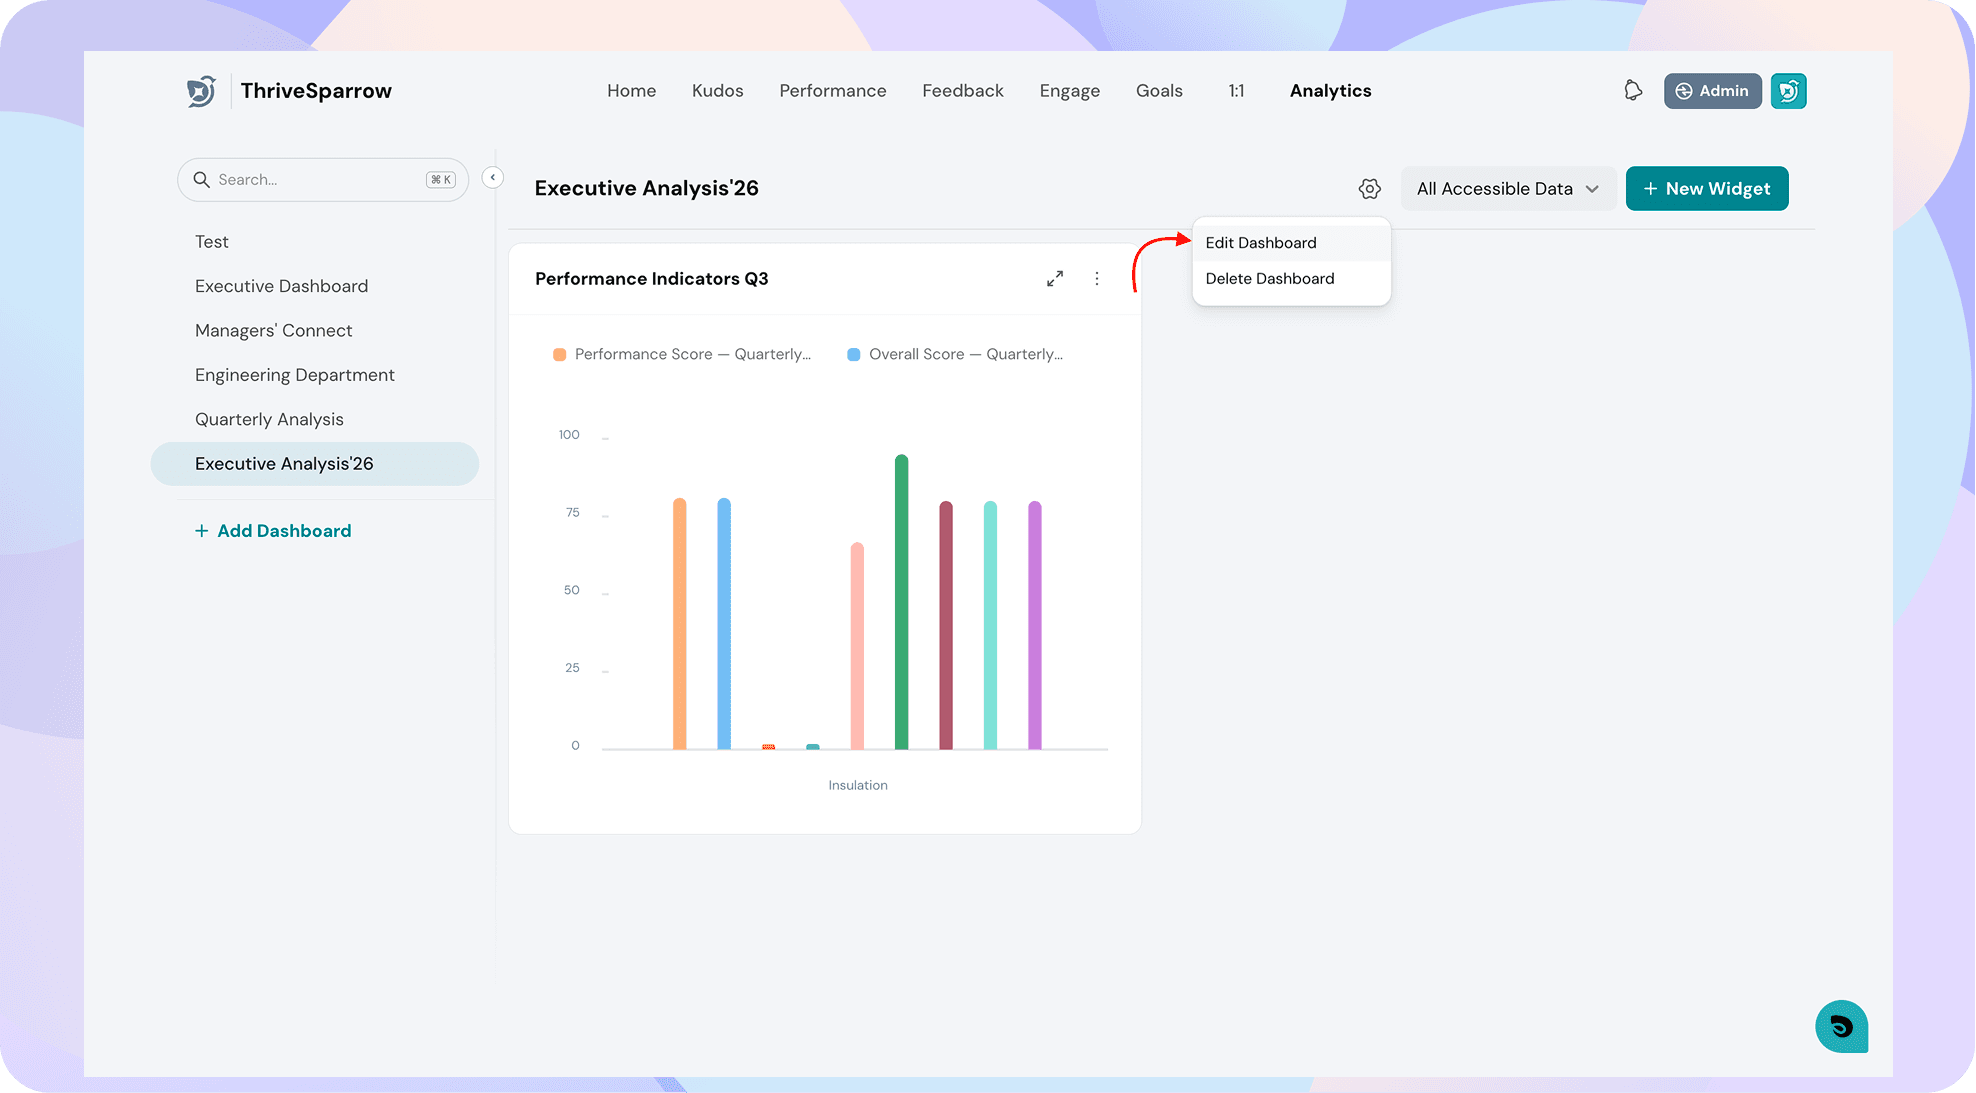Go to the 1:1 section
This screenshot has height=1093, width=1976.
click(x=1237, y=91)
